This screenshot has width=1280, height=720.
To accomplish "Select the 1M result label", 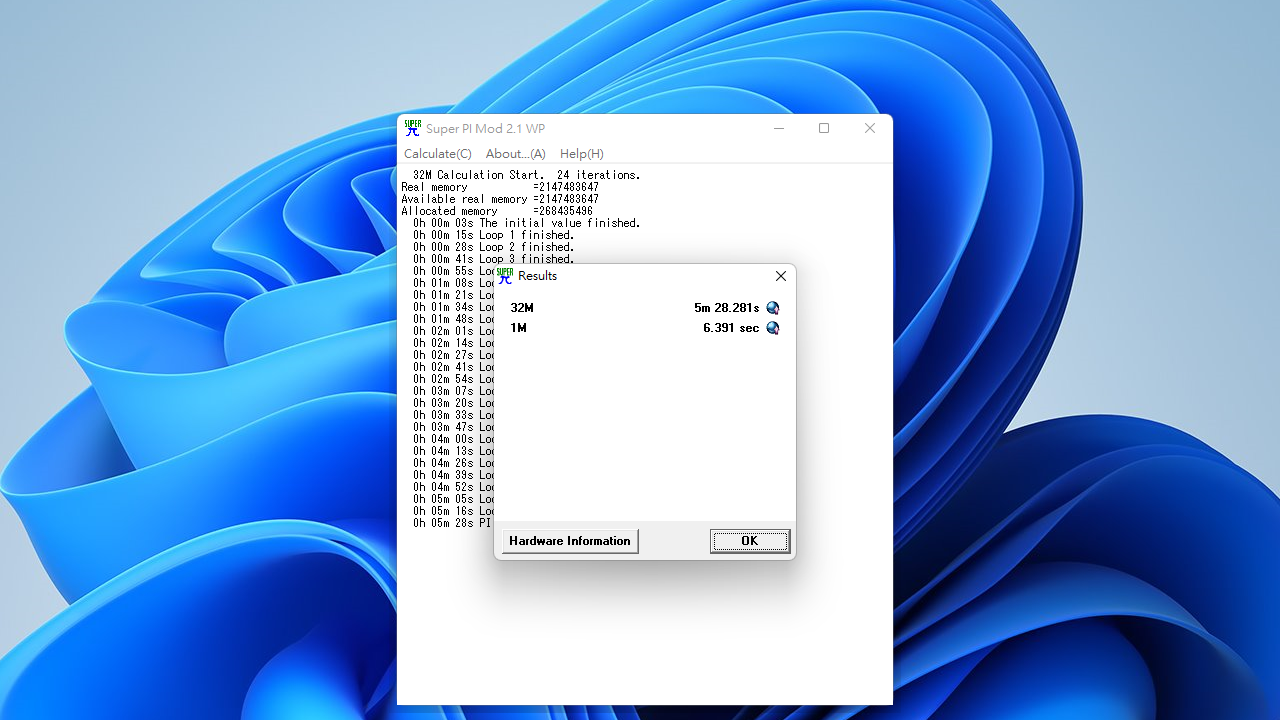I will coord(518,328).
